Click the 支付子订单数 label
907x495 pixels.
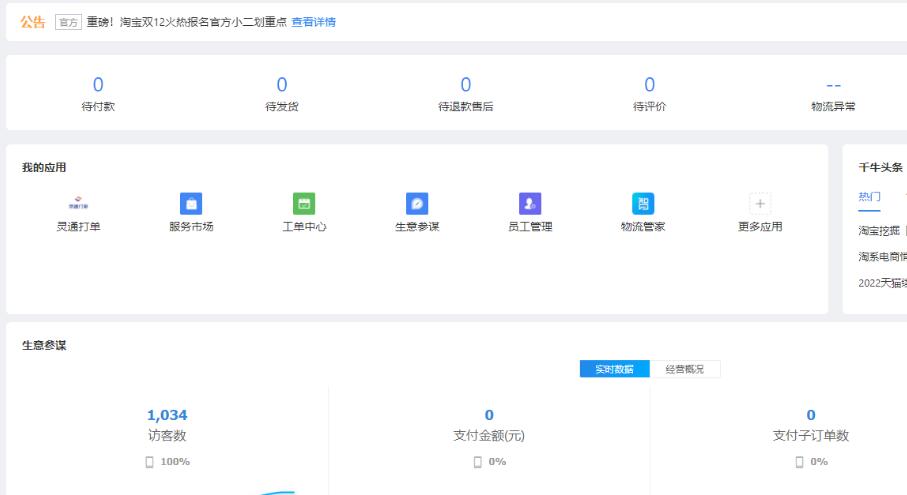(811, 435)
